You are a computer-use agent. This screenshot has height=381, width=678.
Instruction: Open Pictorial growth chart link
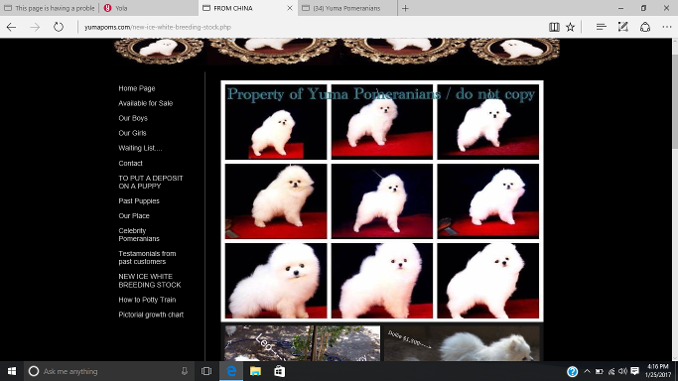tap(151, 315)
